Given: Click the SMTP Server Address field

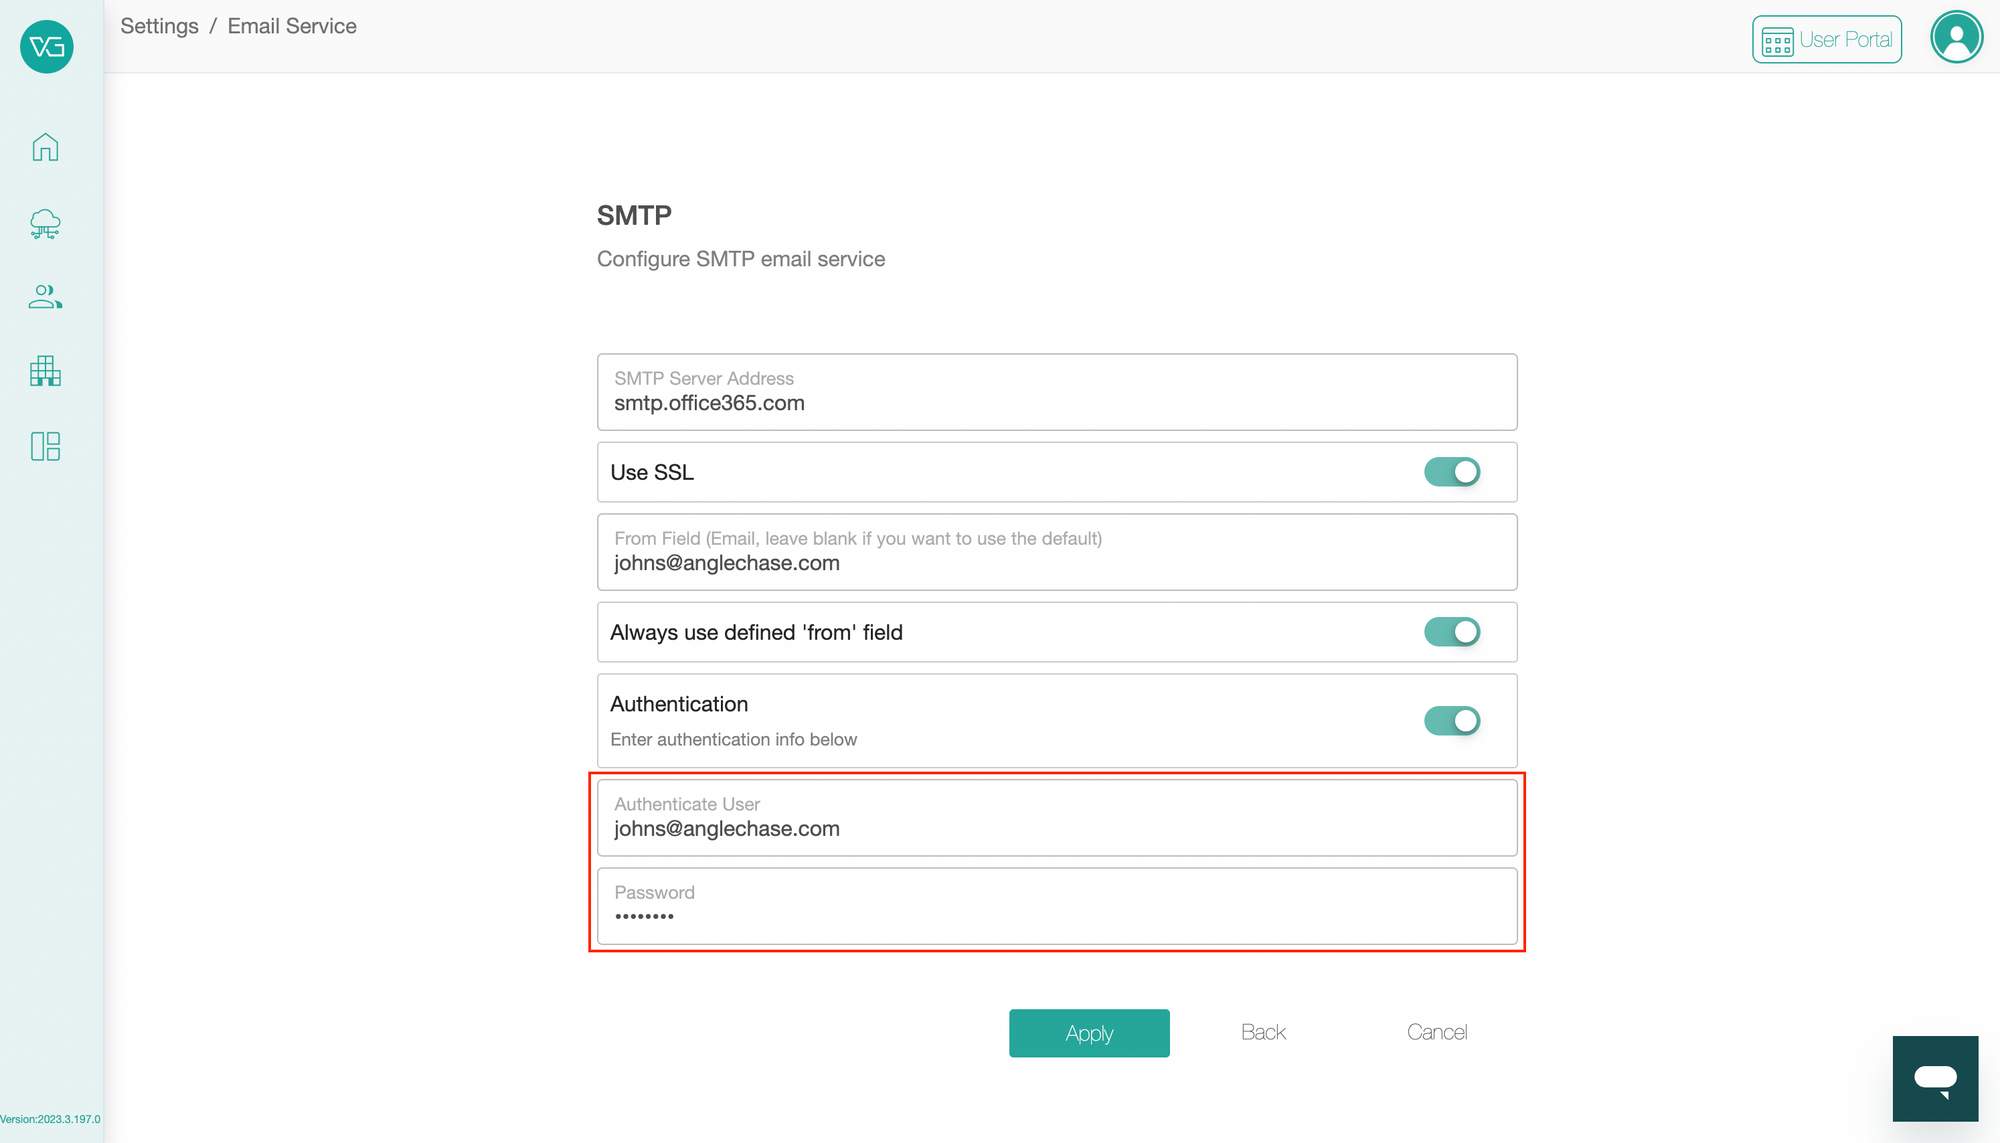Looking at the screenshot, I should (x=1057, y=392).
